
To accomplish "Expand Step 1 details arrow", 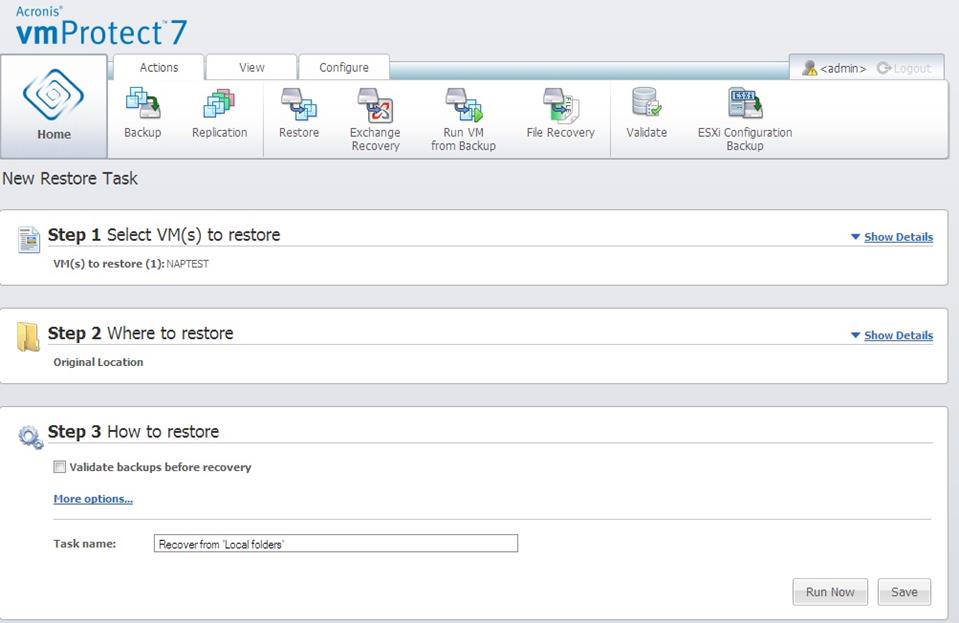I will (x=855, y=237).
